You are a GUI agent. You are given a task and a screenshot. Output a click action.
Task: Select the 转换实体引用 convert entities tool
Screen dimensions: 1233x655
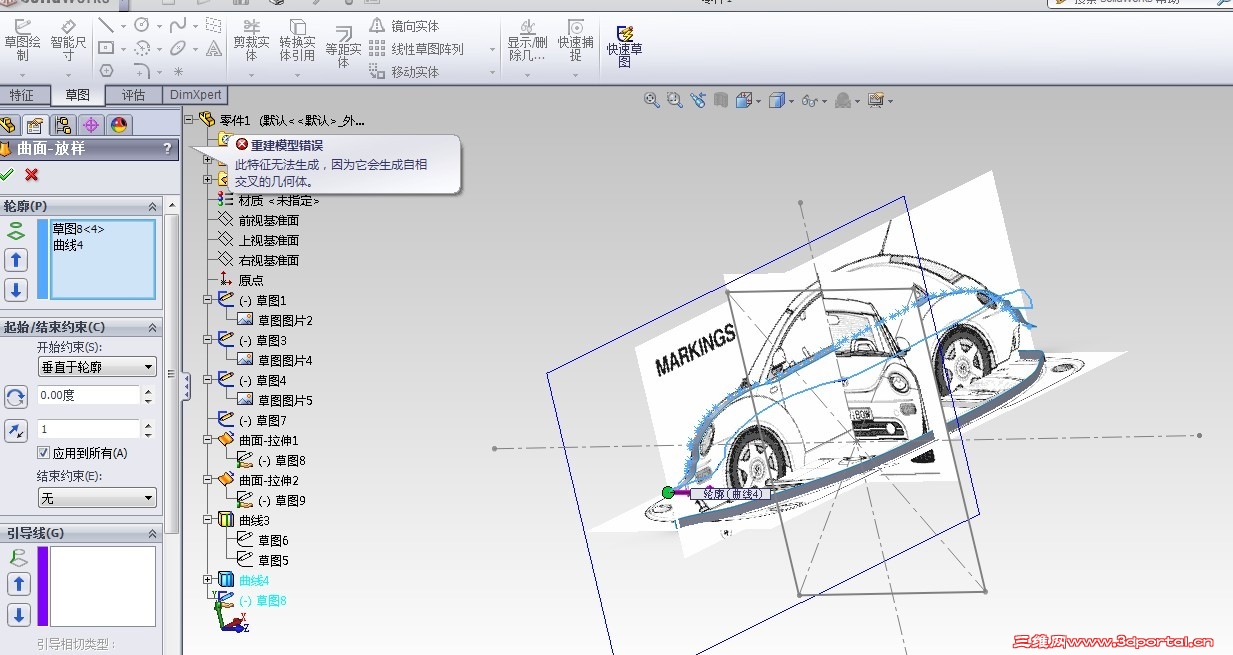pos(297,40)
